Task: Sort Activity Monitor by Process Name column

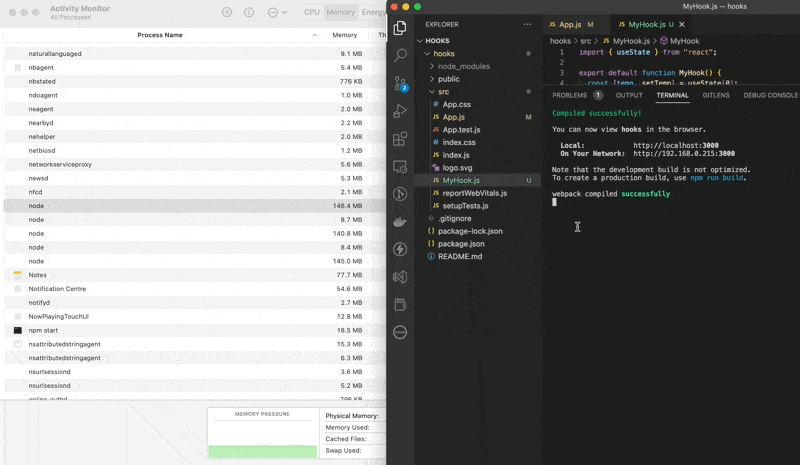Action: pyautogui.click(x=160, y=35)
